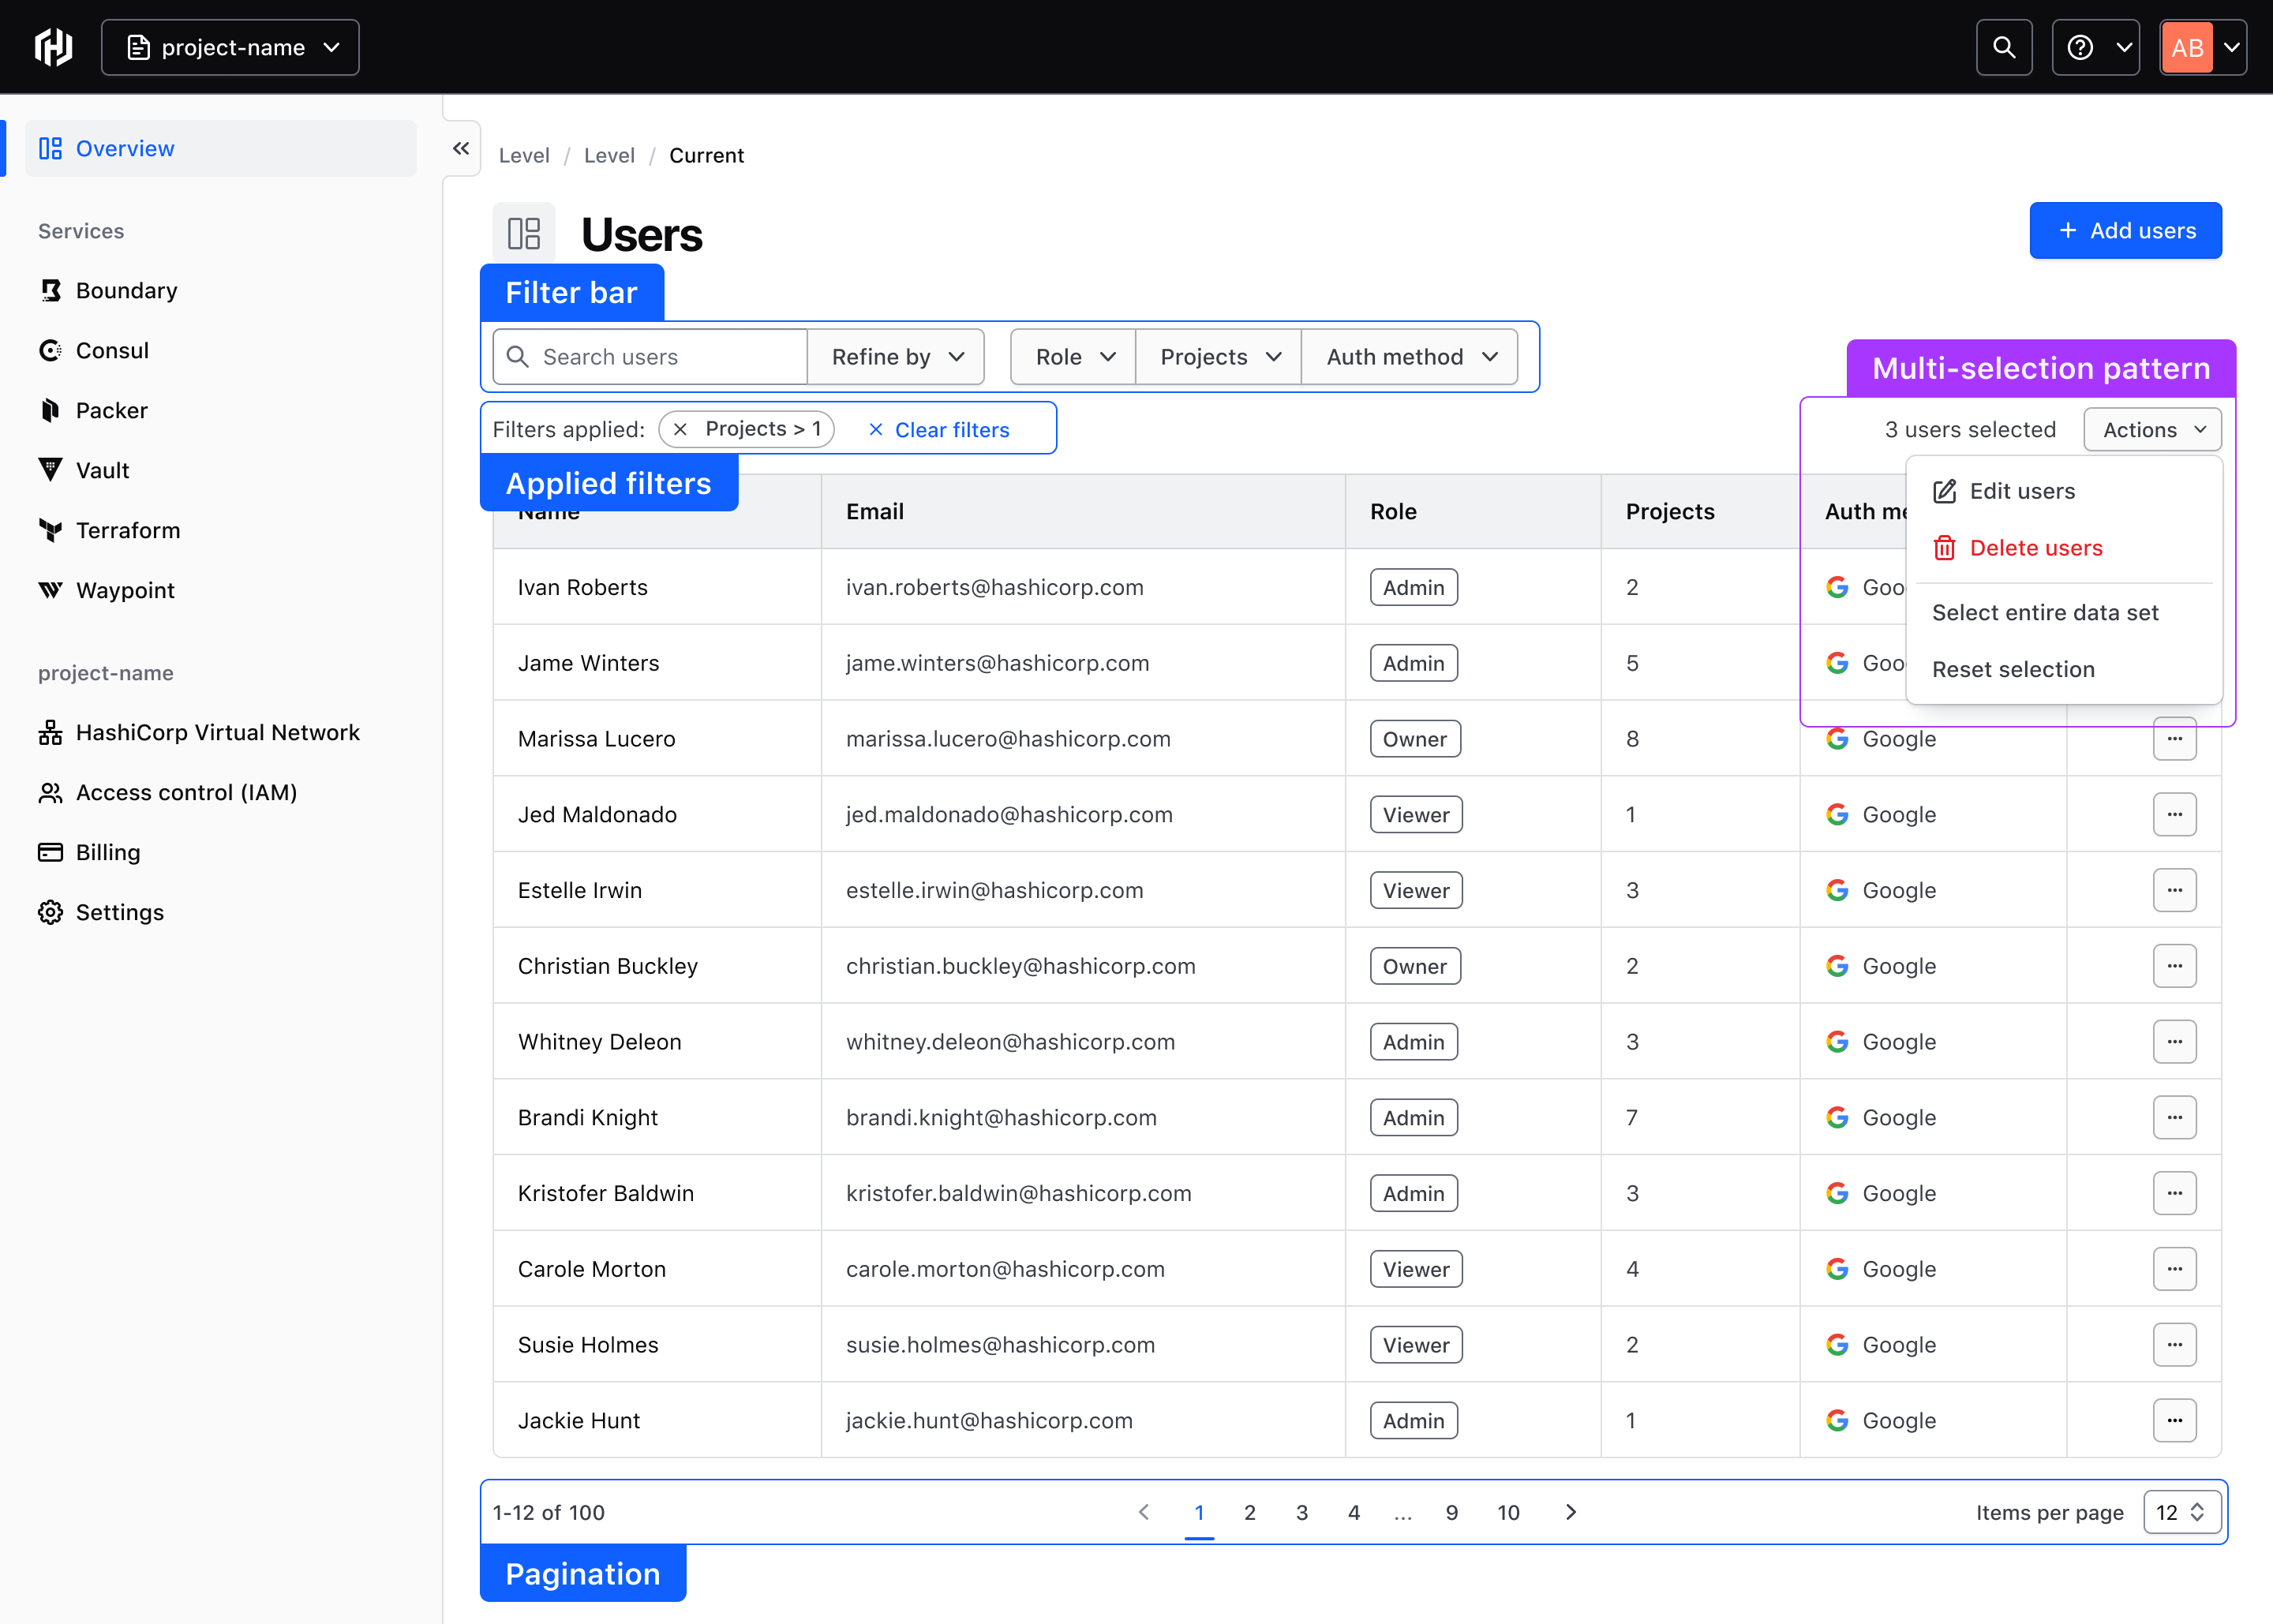Open the global search magnifier icon
This screenshot has width=2273, height=1624.
tap(2003, 46)
